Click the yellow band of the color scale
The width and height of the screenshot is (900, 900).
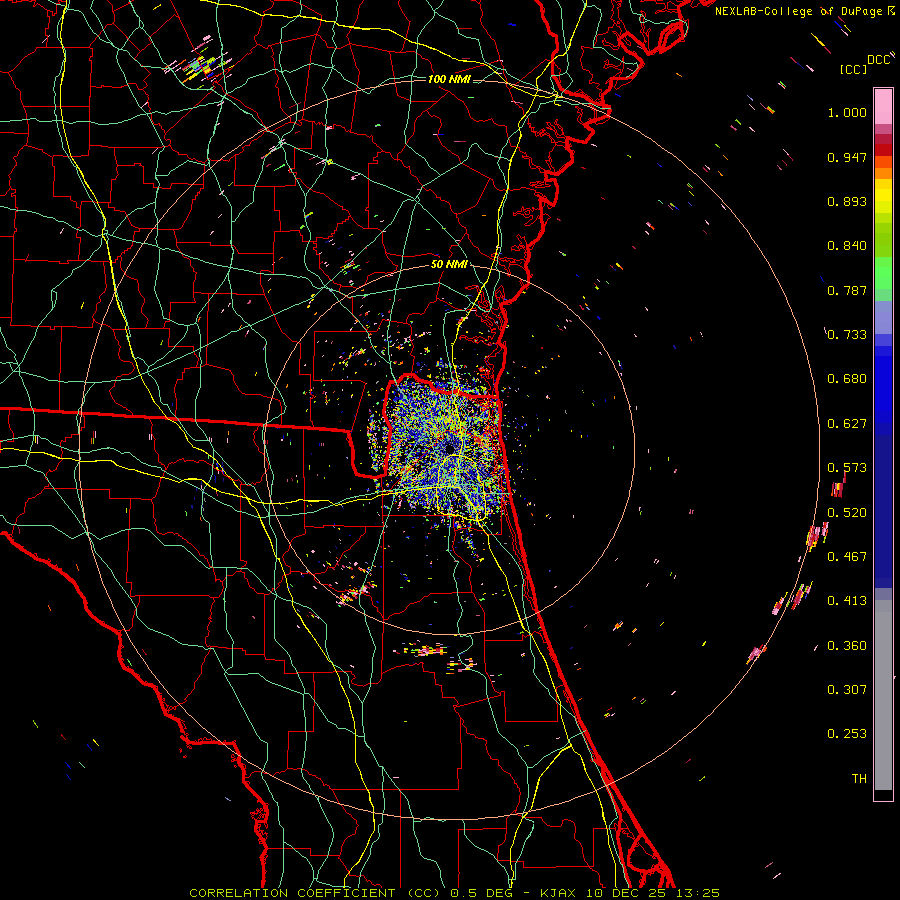click(x=883, y=197)
